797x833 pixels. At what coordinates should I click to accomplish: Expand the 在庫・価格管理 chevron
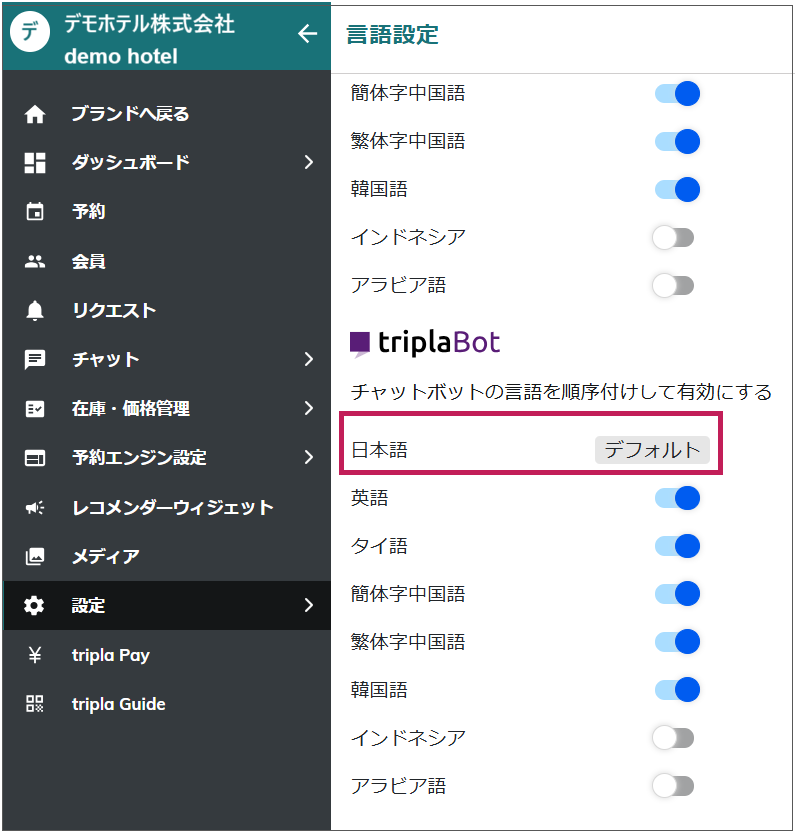coord(309,409)
